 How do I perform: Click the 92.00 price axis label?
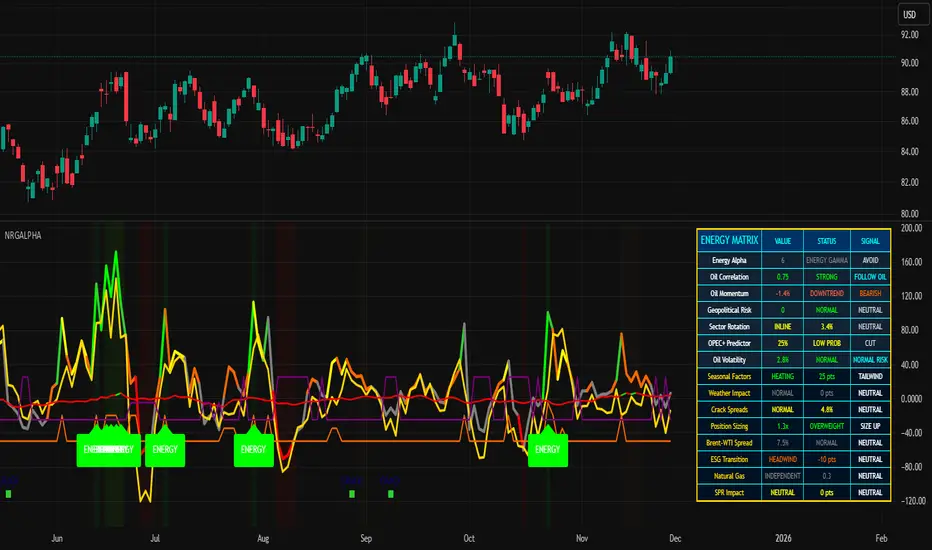click(x=909, y=35)
